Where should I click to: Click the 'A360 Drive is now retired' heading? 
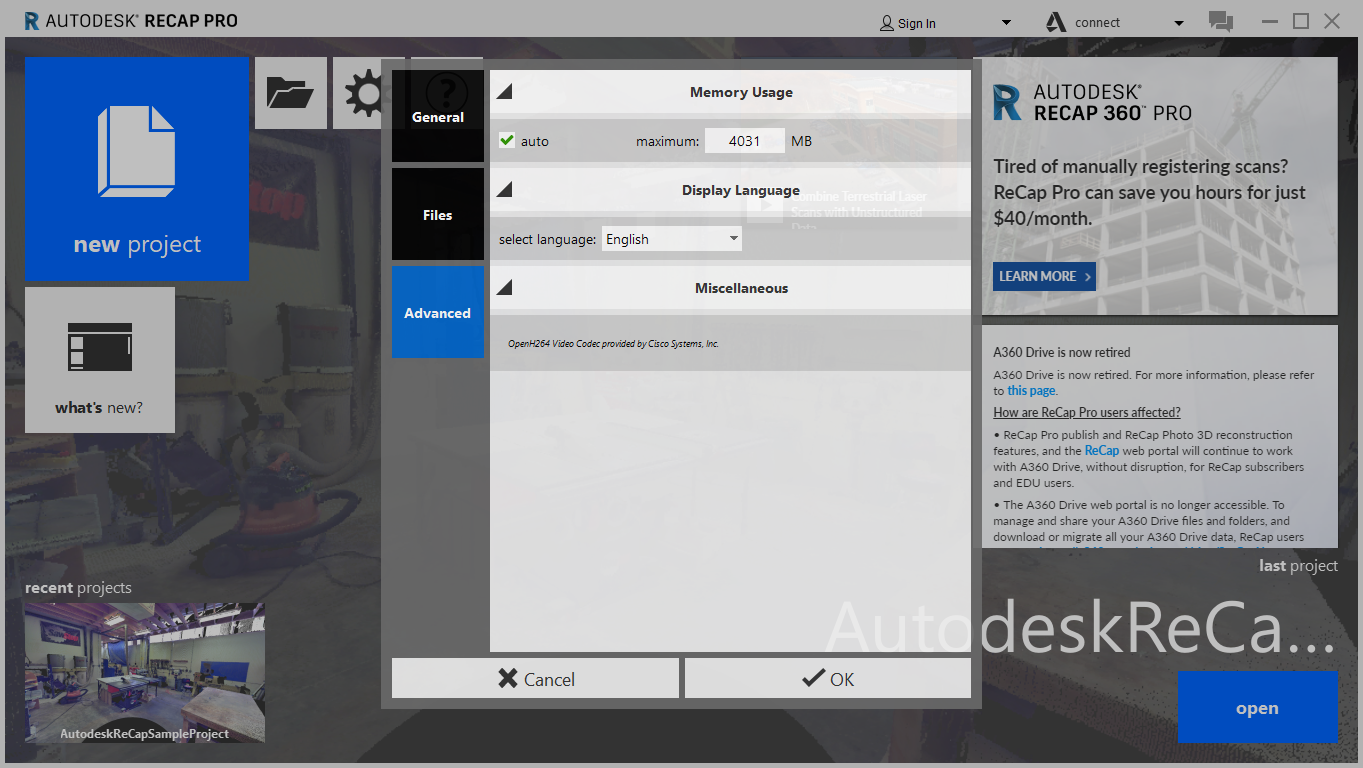pos(1062,352)
